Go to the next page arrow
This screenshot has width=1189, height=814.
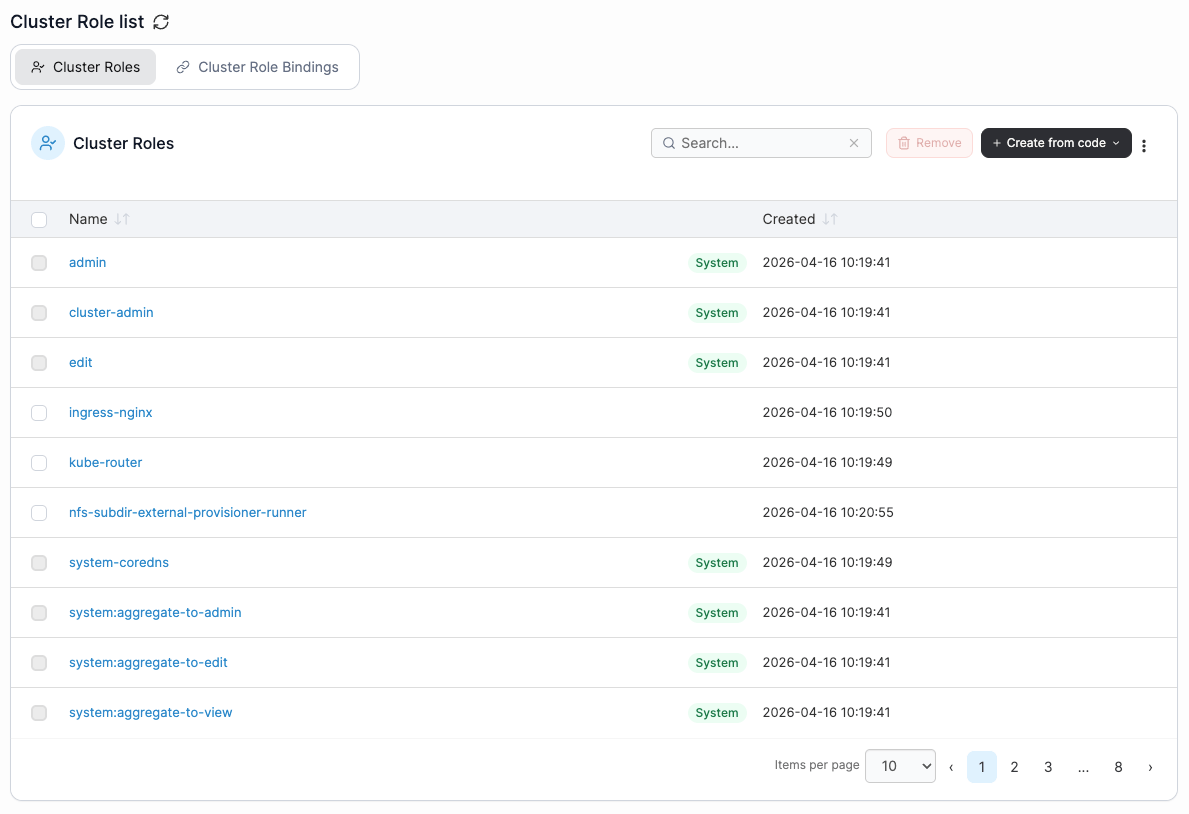[x=1150, y=767]
